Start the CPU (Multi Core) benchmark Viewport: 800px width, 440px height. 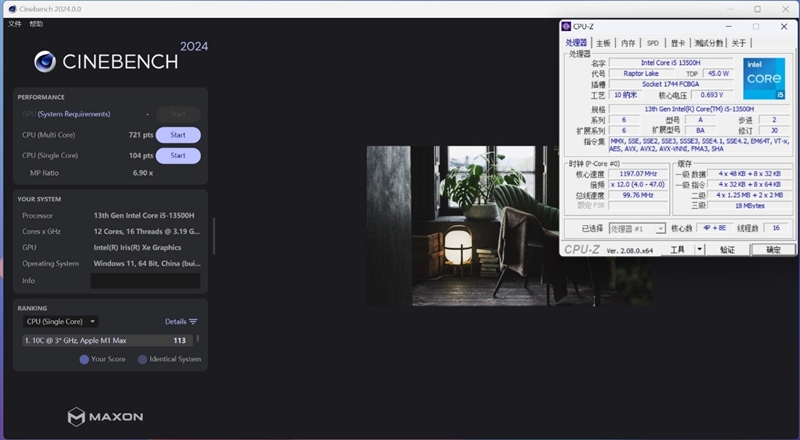178,135
